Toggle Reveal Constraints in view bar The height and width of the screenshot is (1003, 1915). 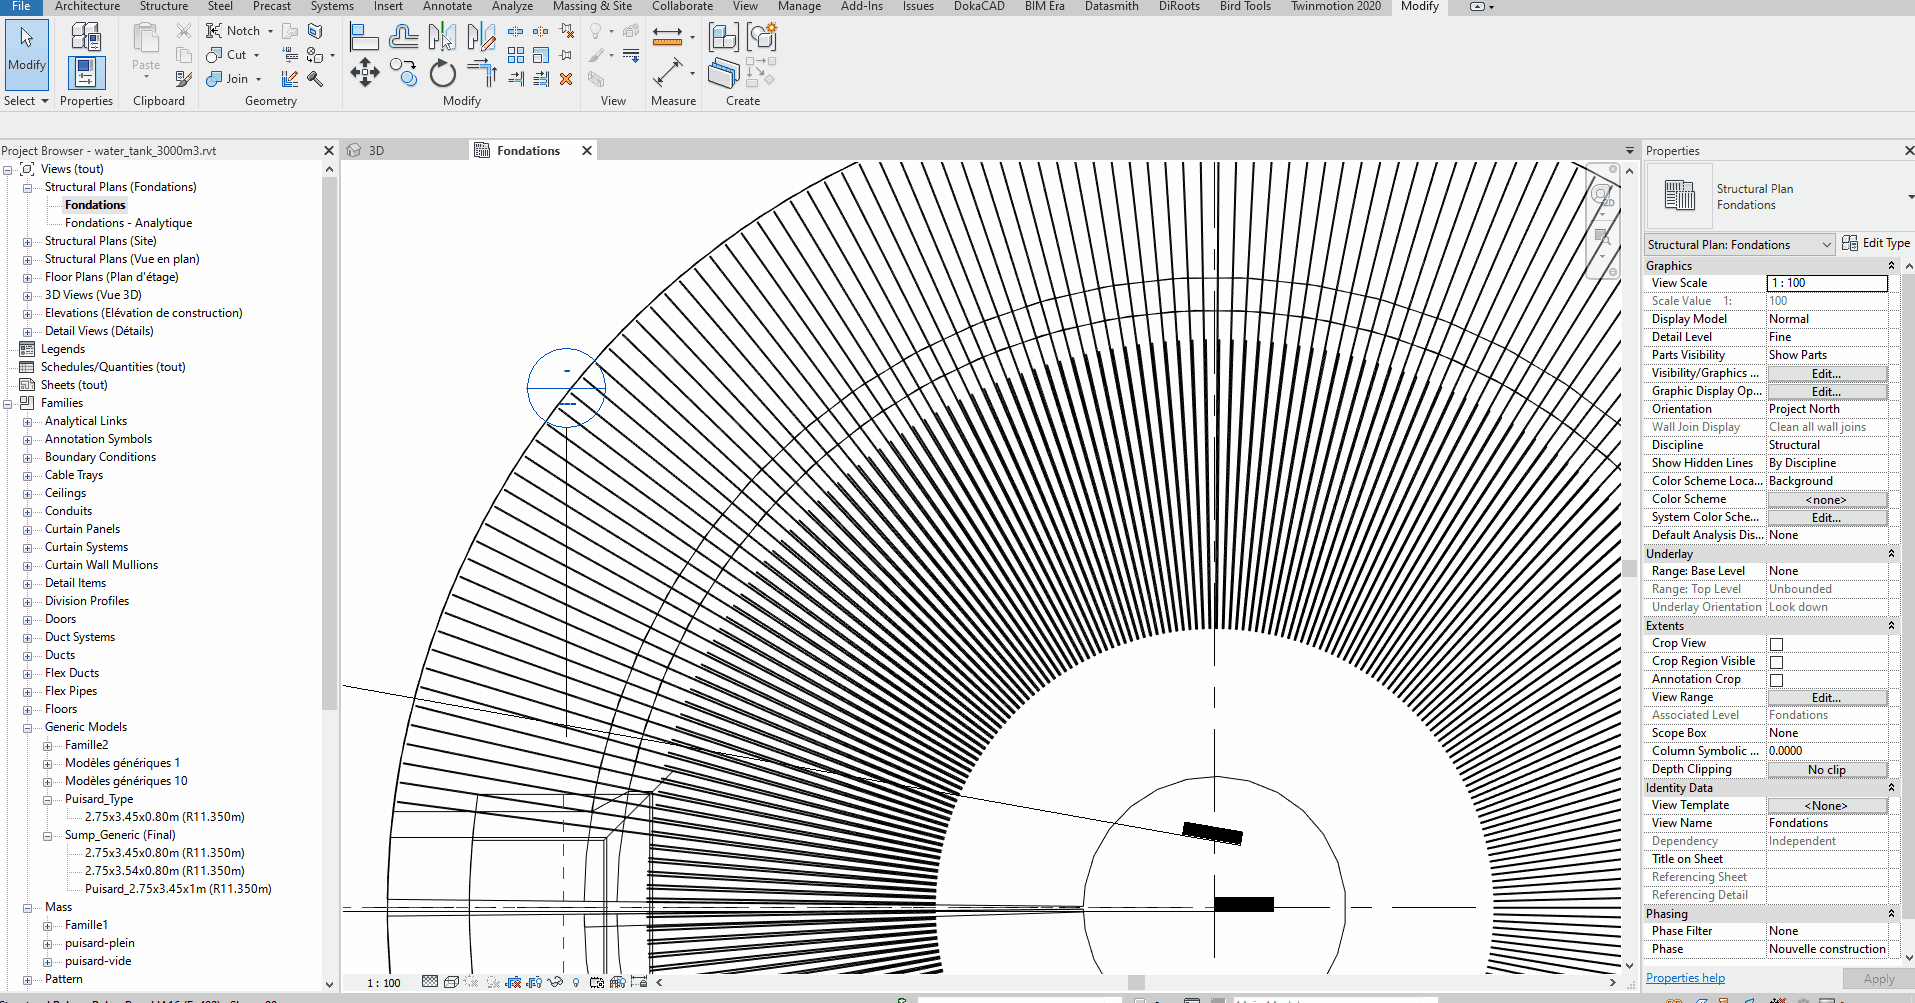tap(638, 982)
